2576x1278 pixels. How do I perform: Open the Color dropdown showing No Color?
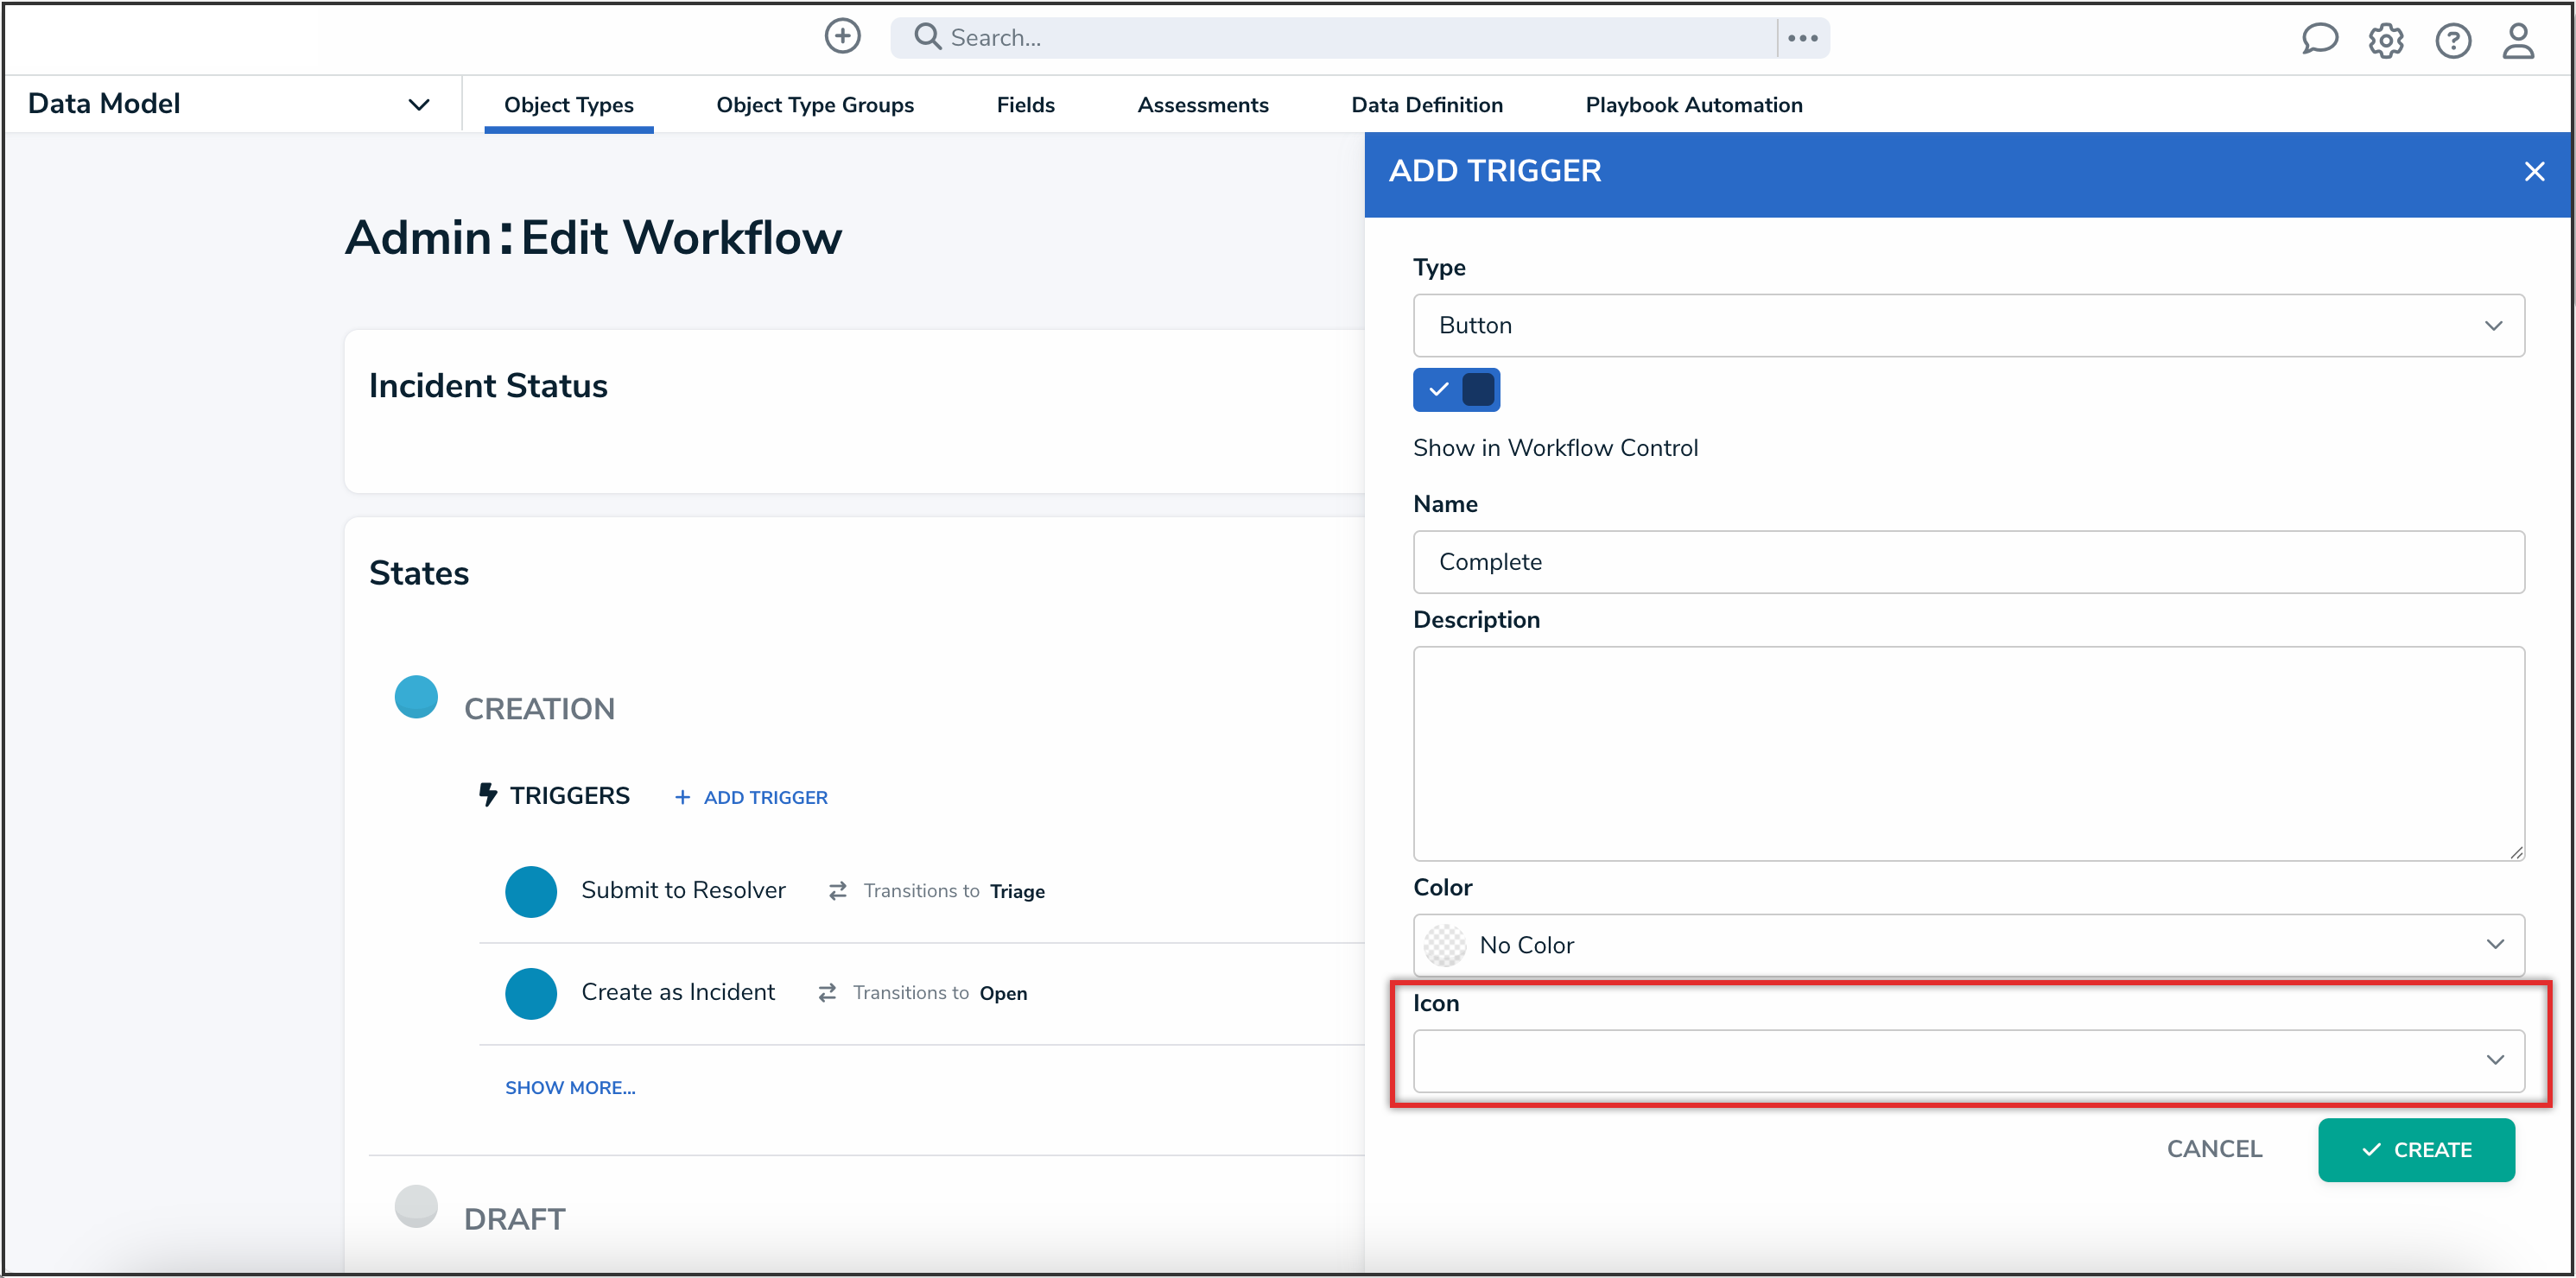click(1967, 945)
